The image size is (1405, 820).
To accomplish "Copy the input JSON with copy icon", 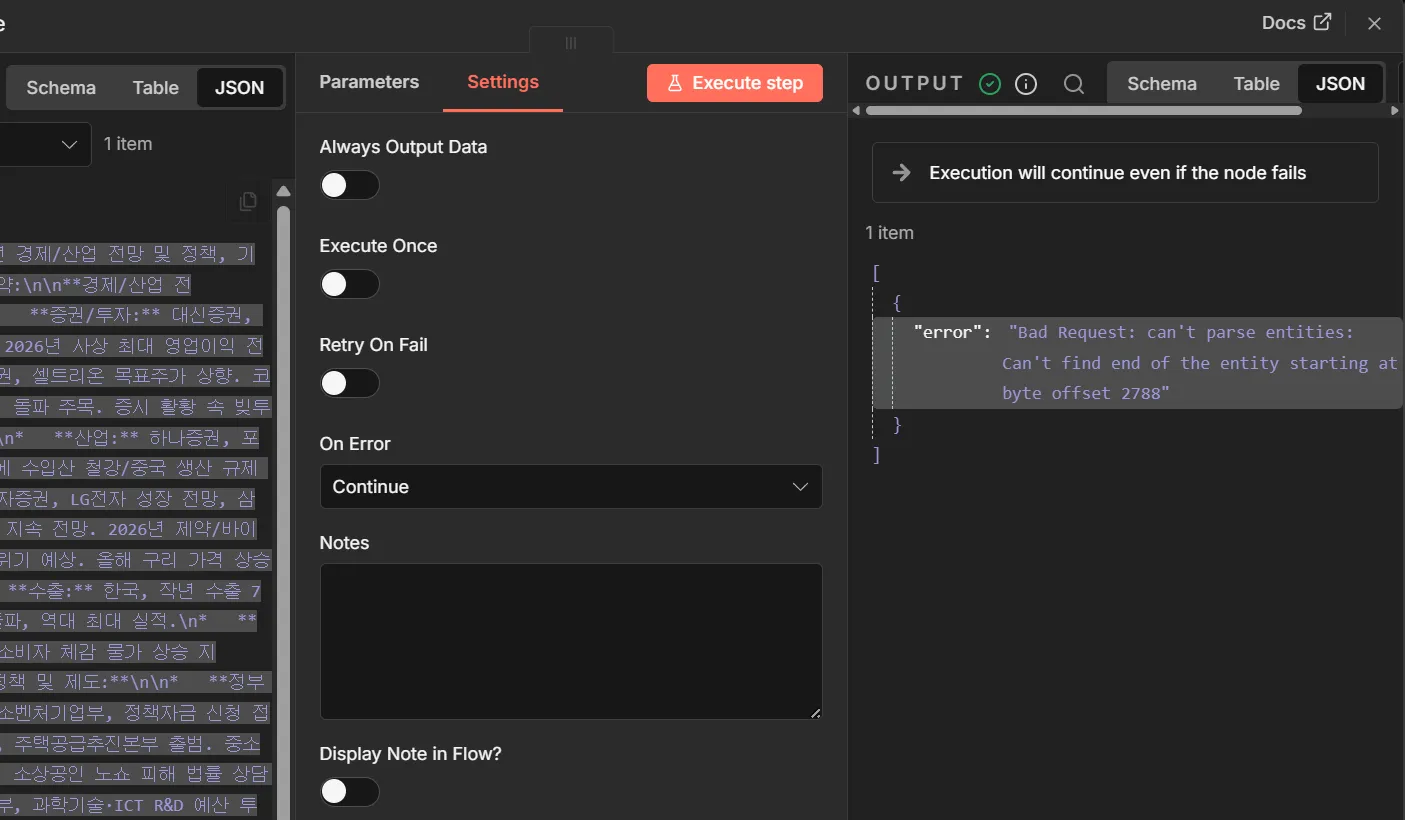I will click(248, 201).
